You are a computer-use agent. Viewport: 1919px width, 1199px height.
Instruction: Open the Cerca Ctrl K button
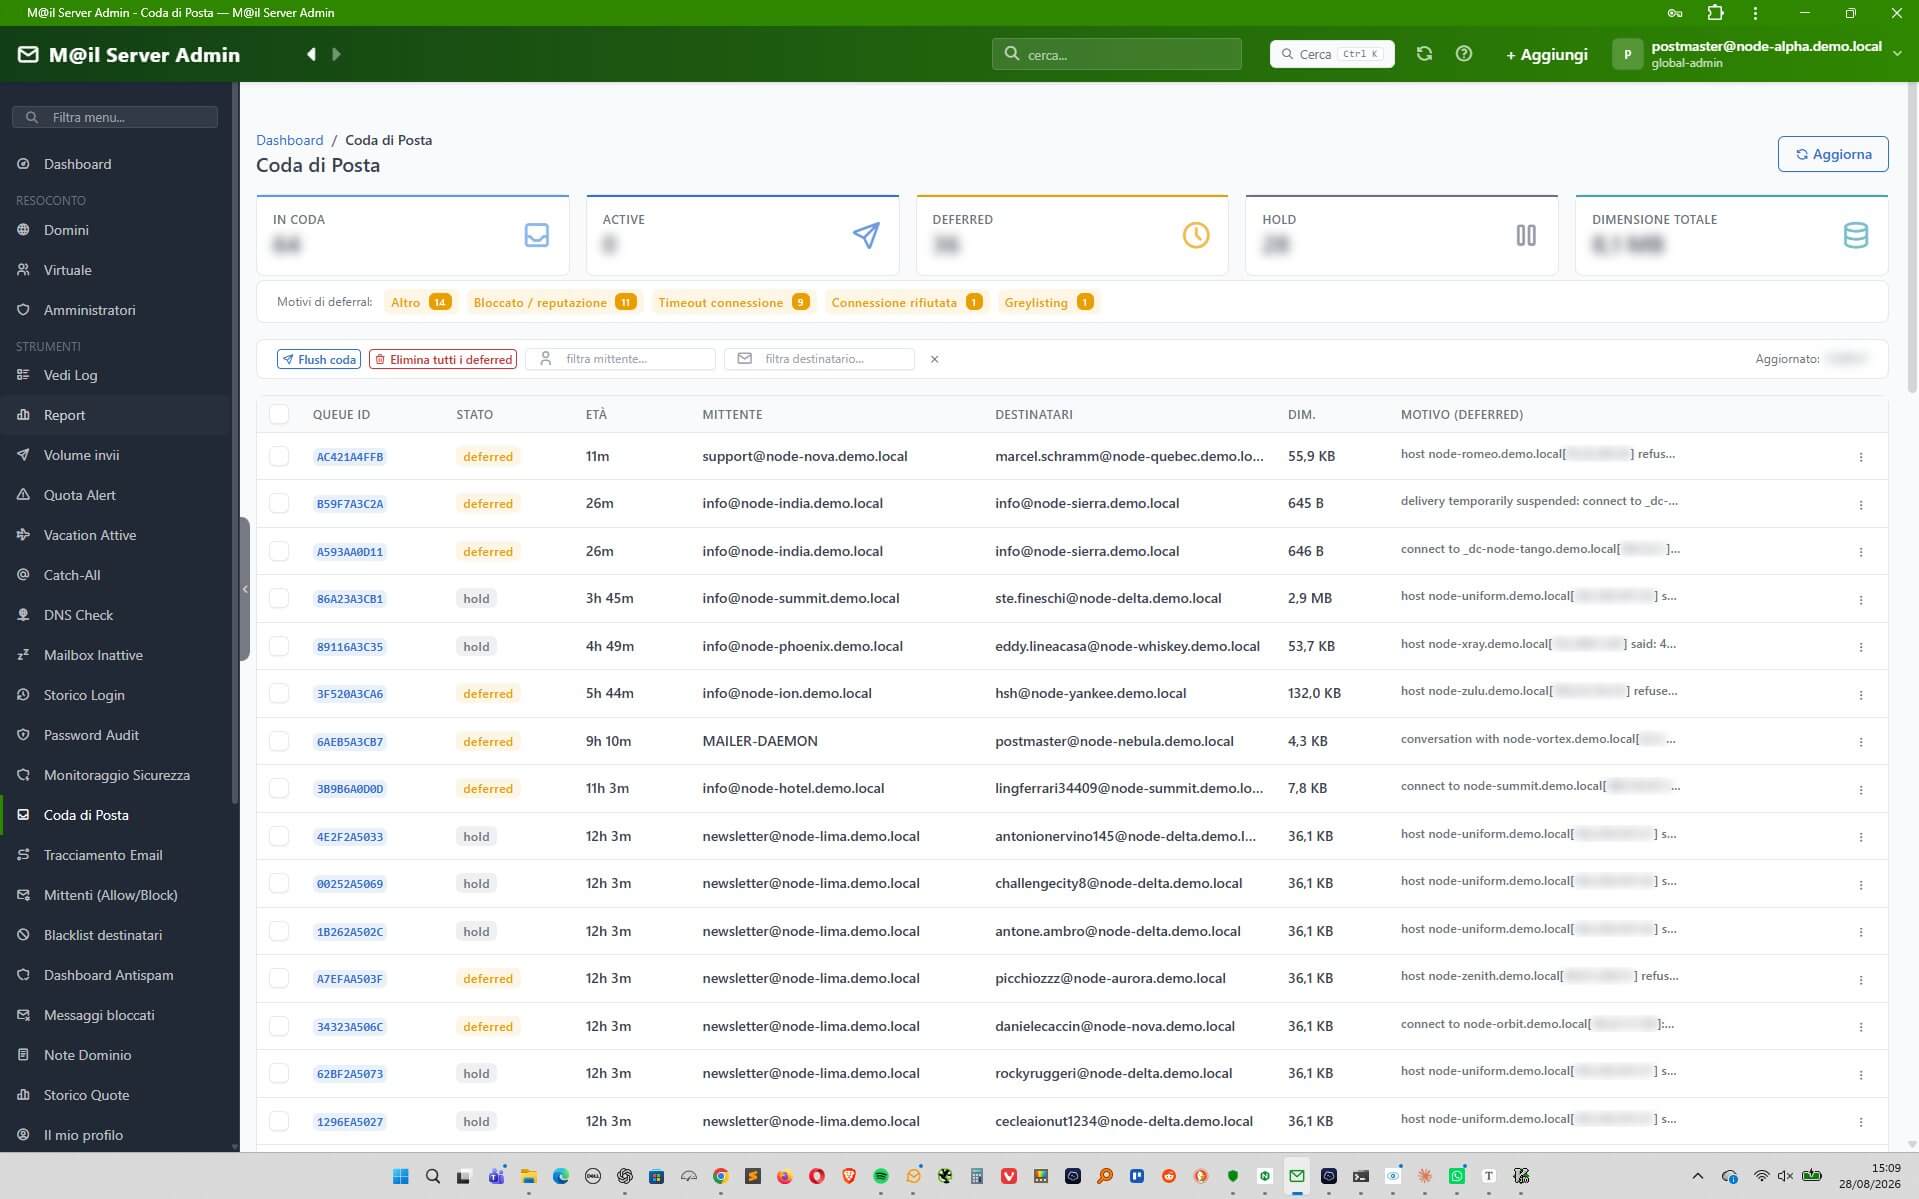click(x=1332, y=54)
